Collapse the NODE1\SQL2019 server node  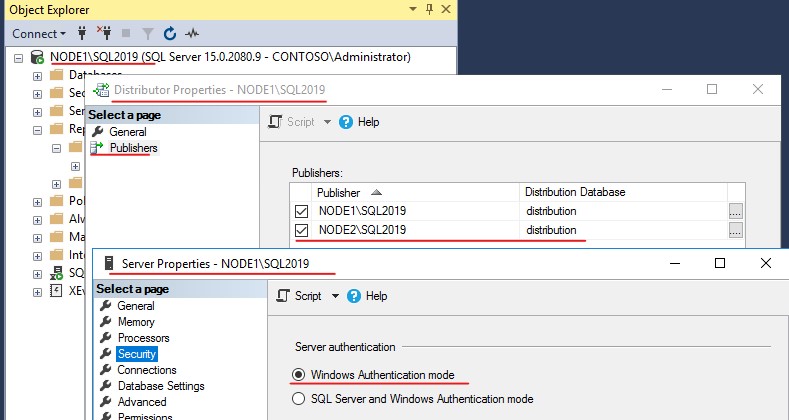pyautogui.click(x=19, y=58)
